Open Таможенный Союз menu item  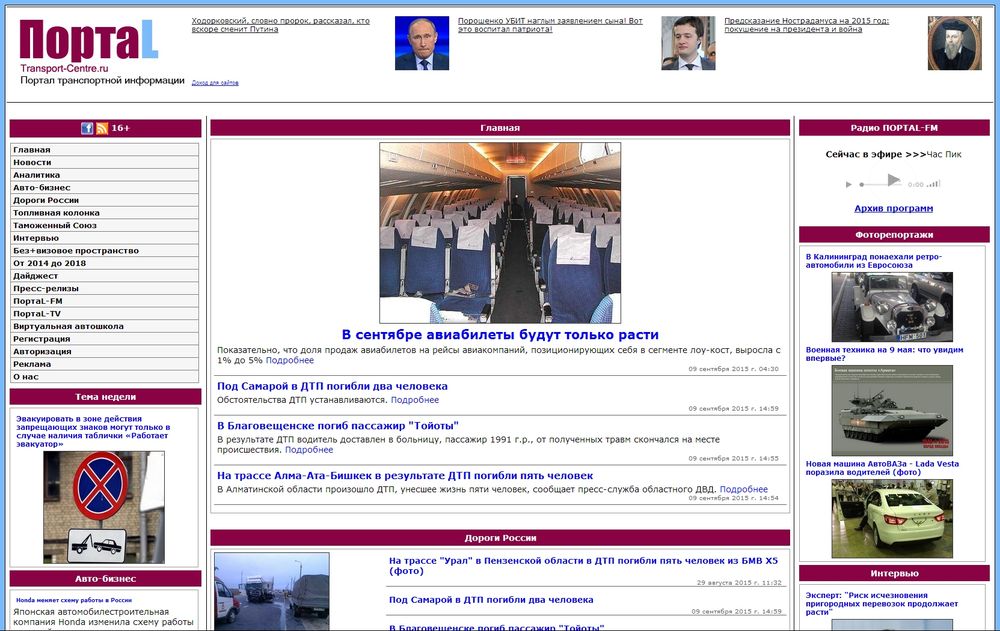click(105, 225)
